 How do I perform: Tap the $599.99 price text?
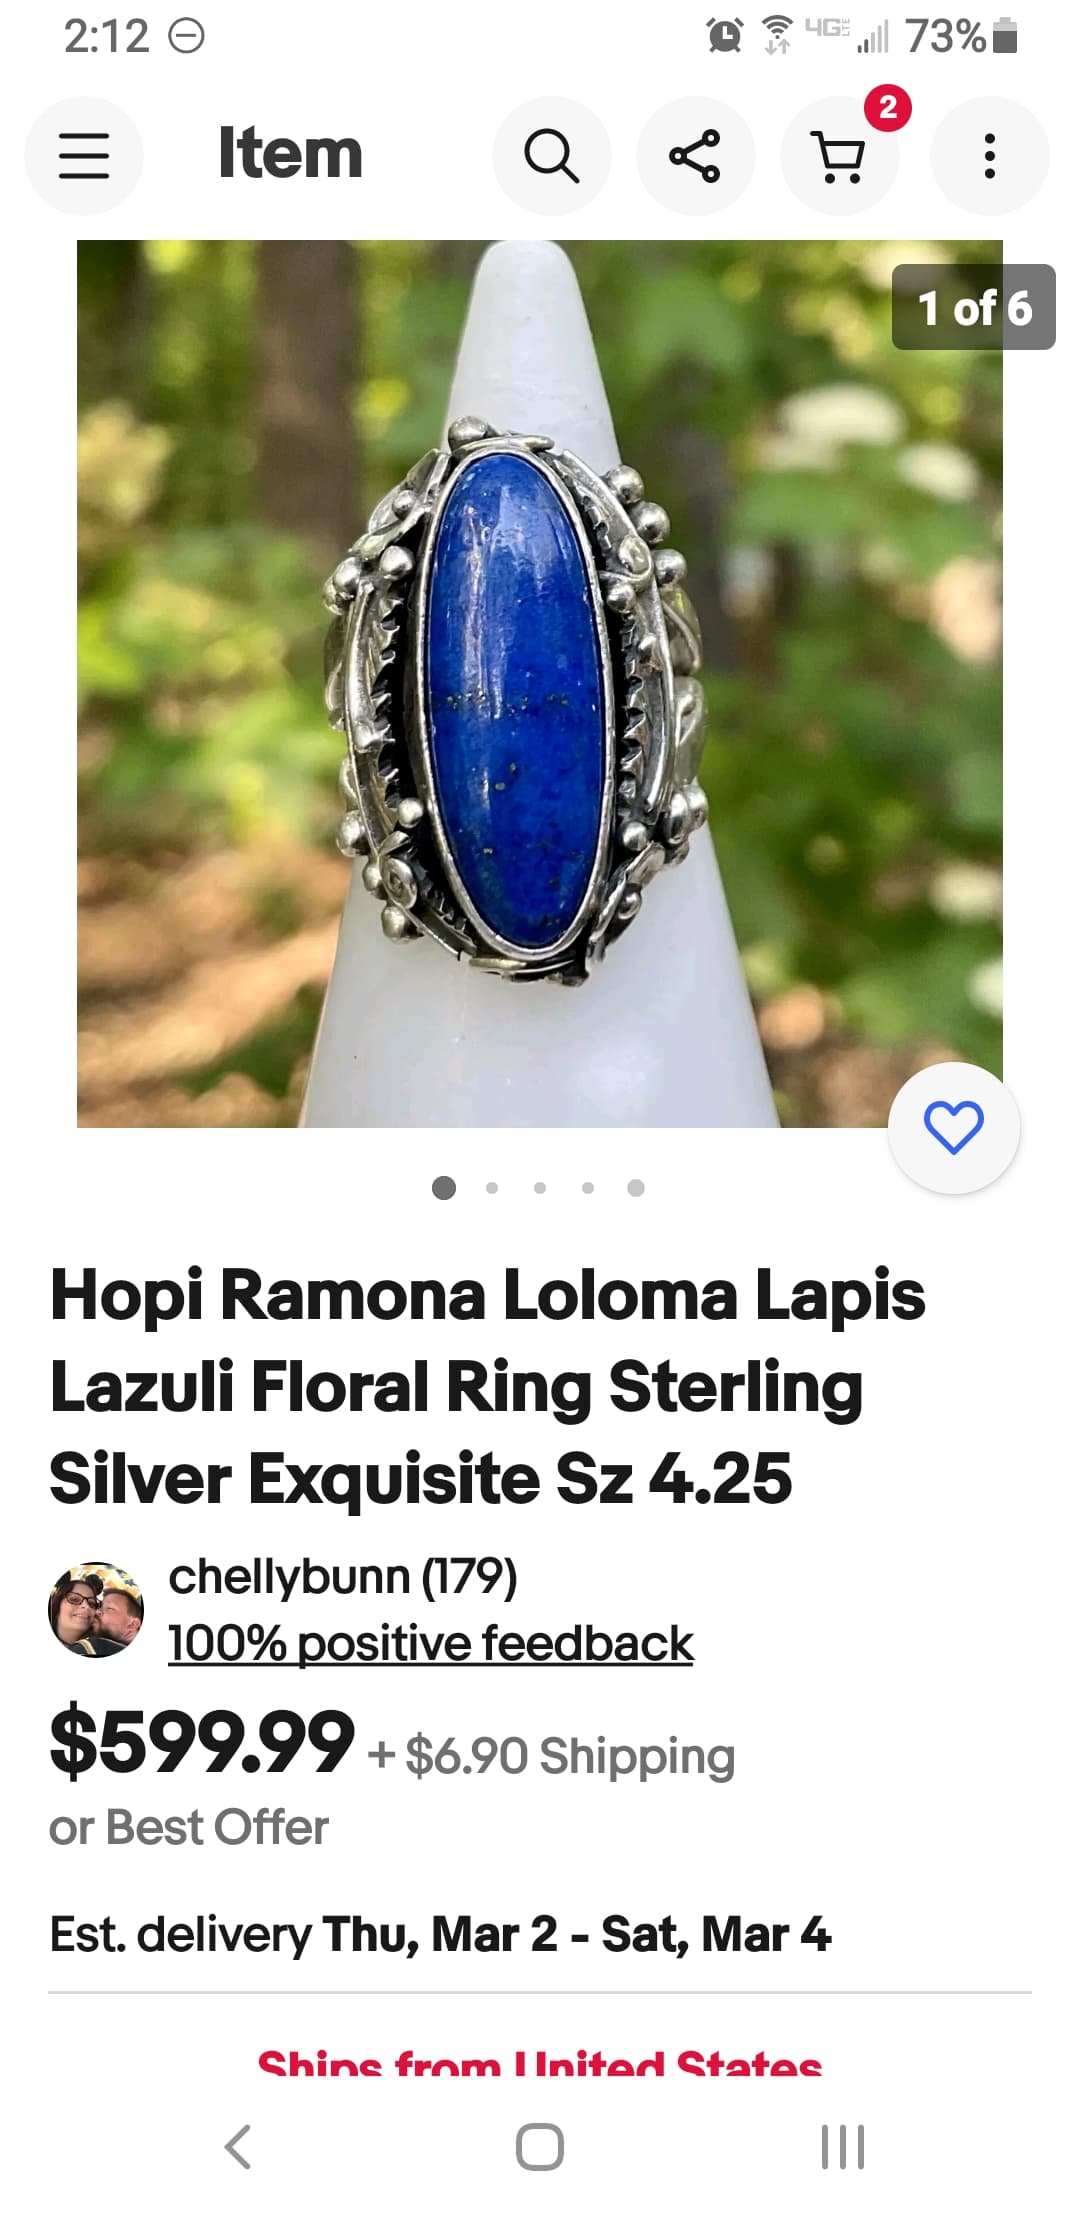click(202, 1742)
